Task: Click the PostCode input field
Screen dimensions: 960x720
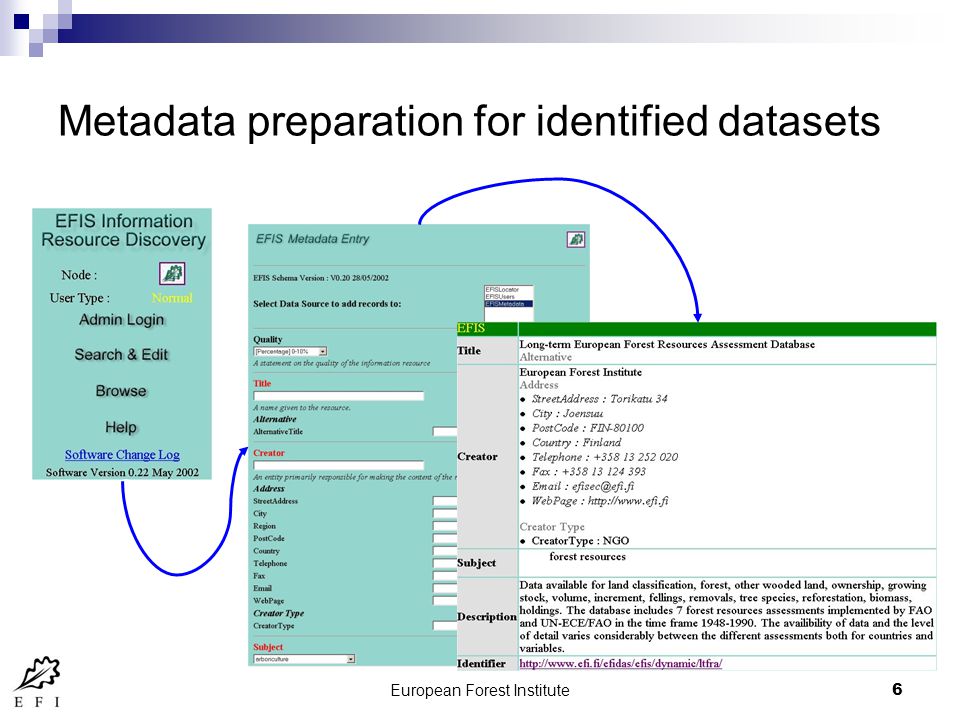Action: coord(444,539)
